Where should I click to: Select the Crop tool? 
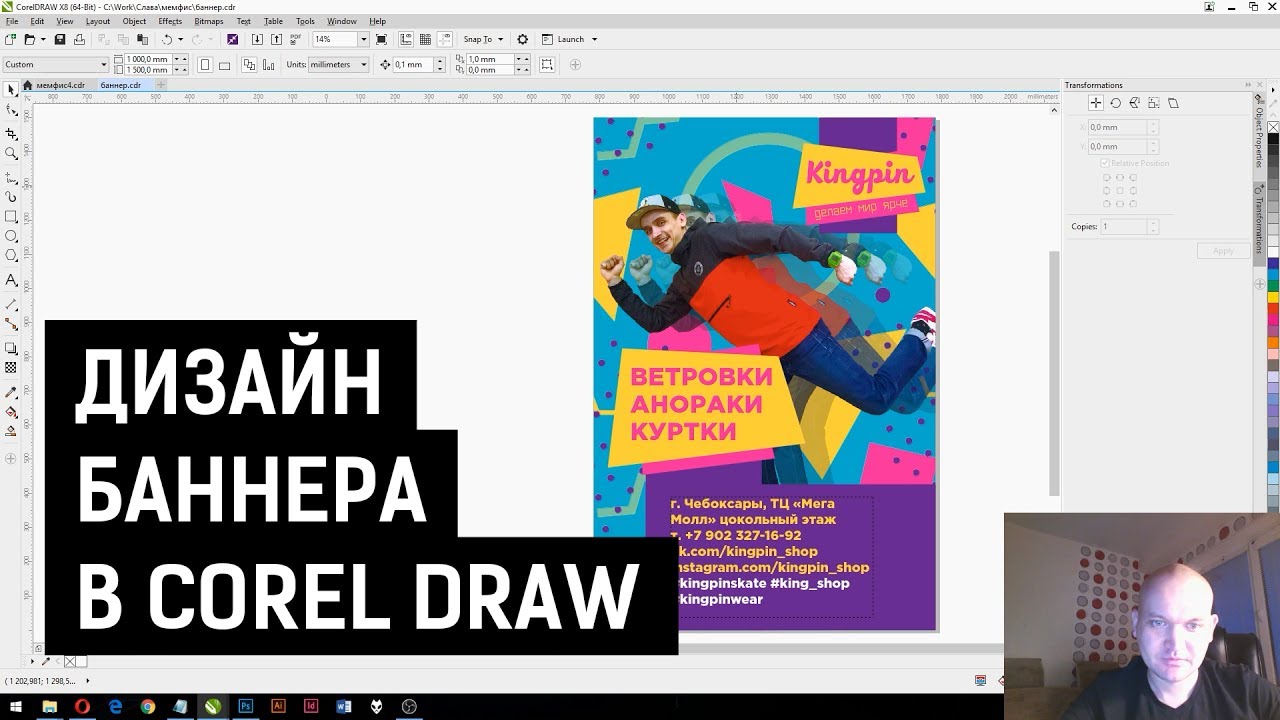[11, 133]
